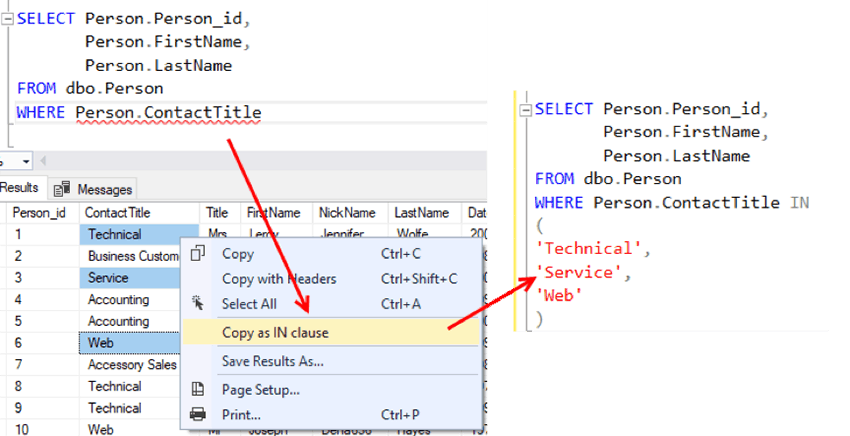
Task: Click the Page Setup icon
Action: [198, 389]
